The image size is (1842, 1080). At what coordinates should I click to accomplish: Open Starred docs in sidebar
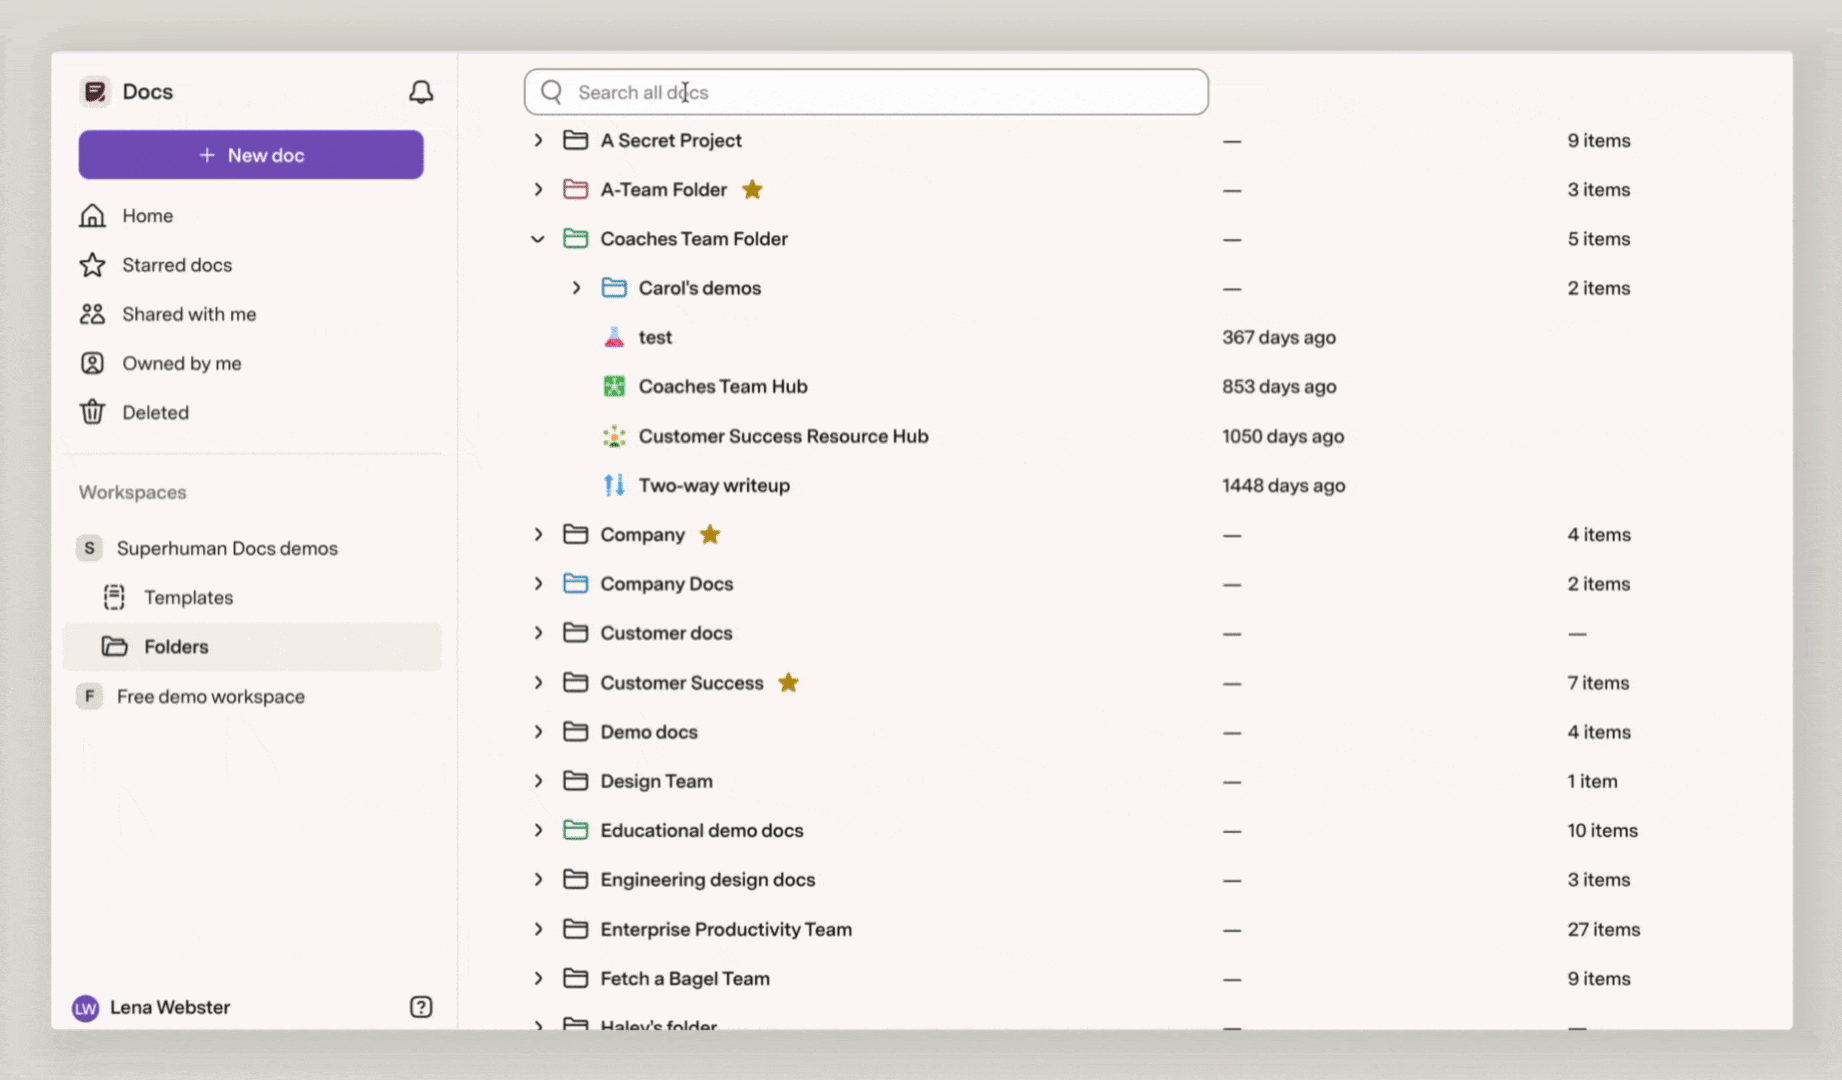[x=251, y=265]
